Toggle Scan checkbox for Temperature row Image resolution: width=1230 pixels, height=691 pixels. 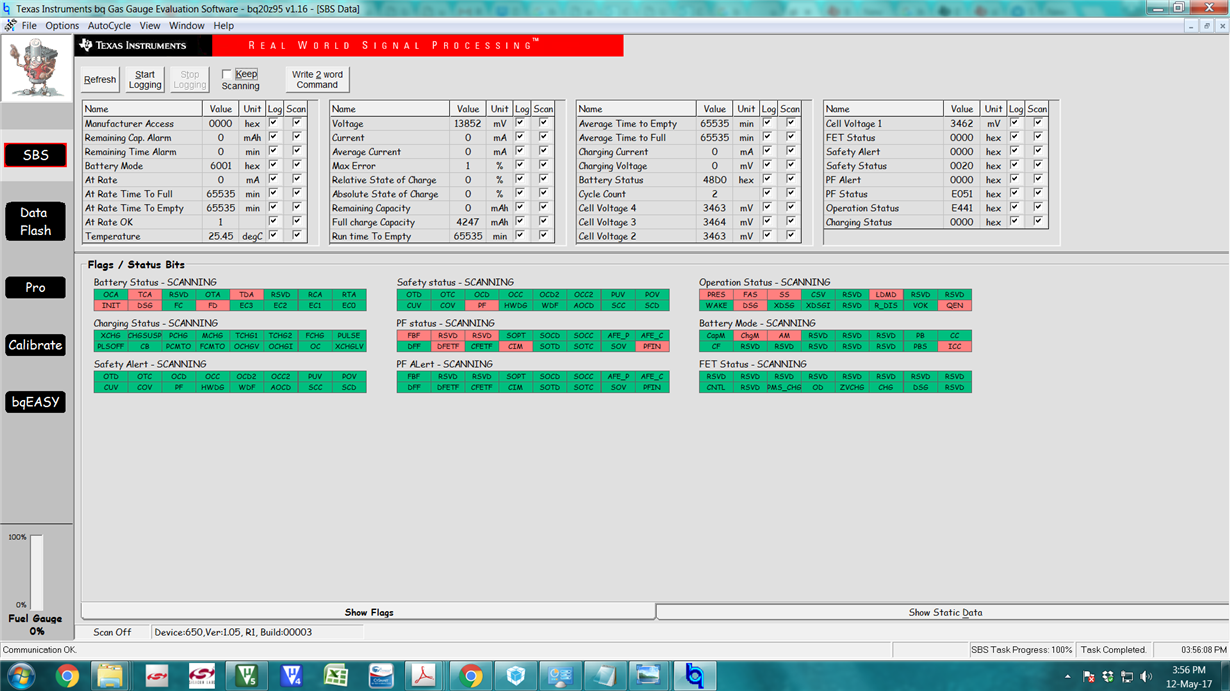coord(297,236)
